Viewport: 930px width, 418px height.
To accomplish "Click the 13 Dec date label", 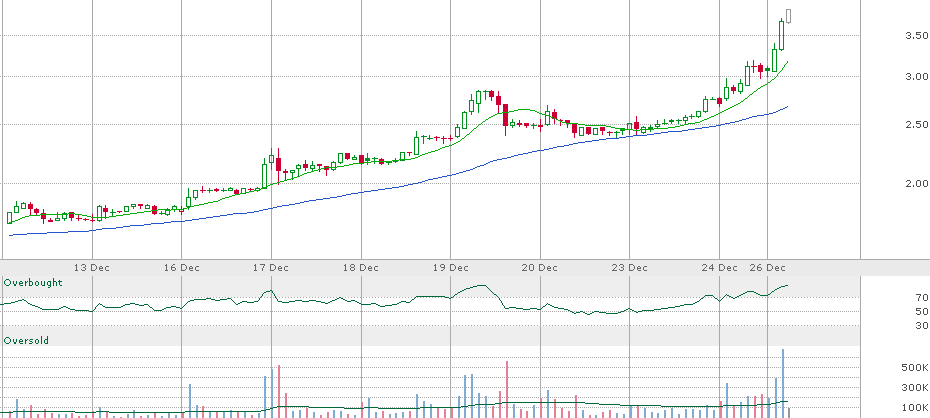I will click(x=91, y=267).
